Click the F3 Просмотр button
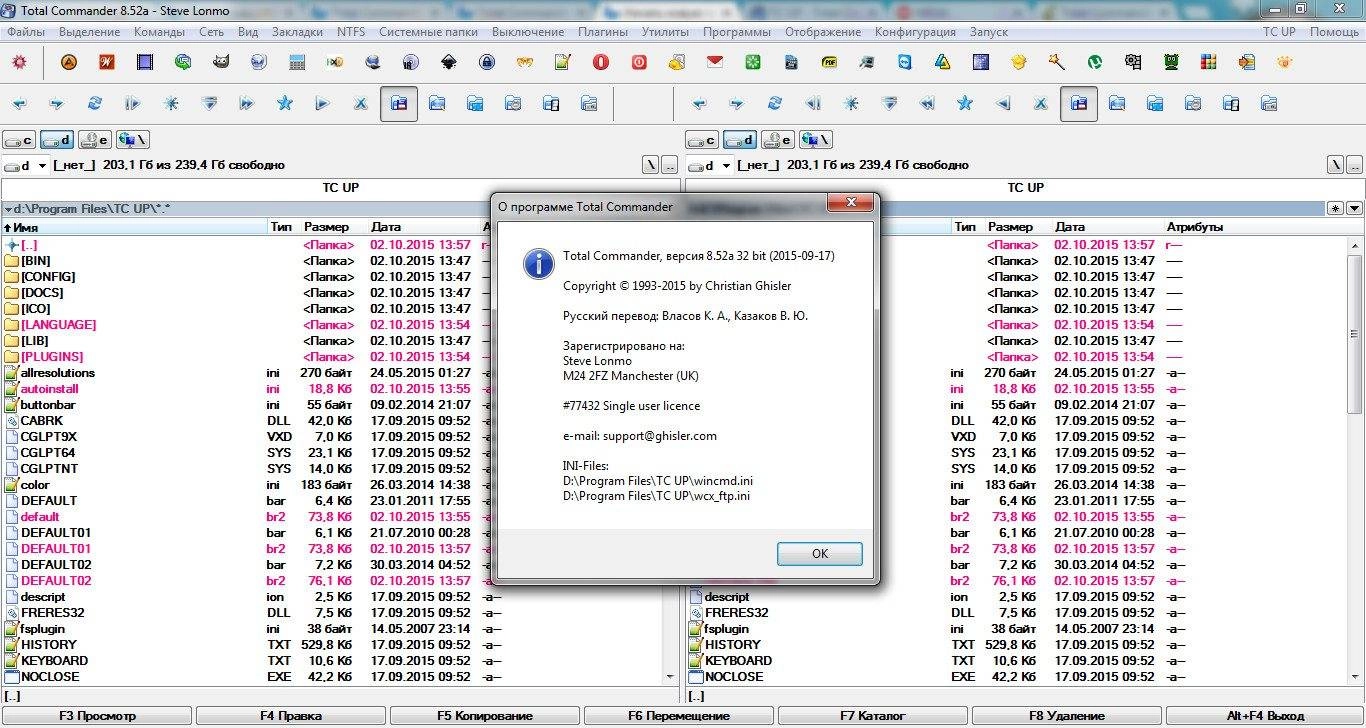Screen dimensions: 1366x728 (x=97, y=716)
